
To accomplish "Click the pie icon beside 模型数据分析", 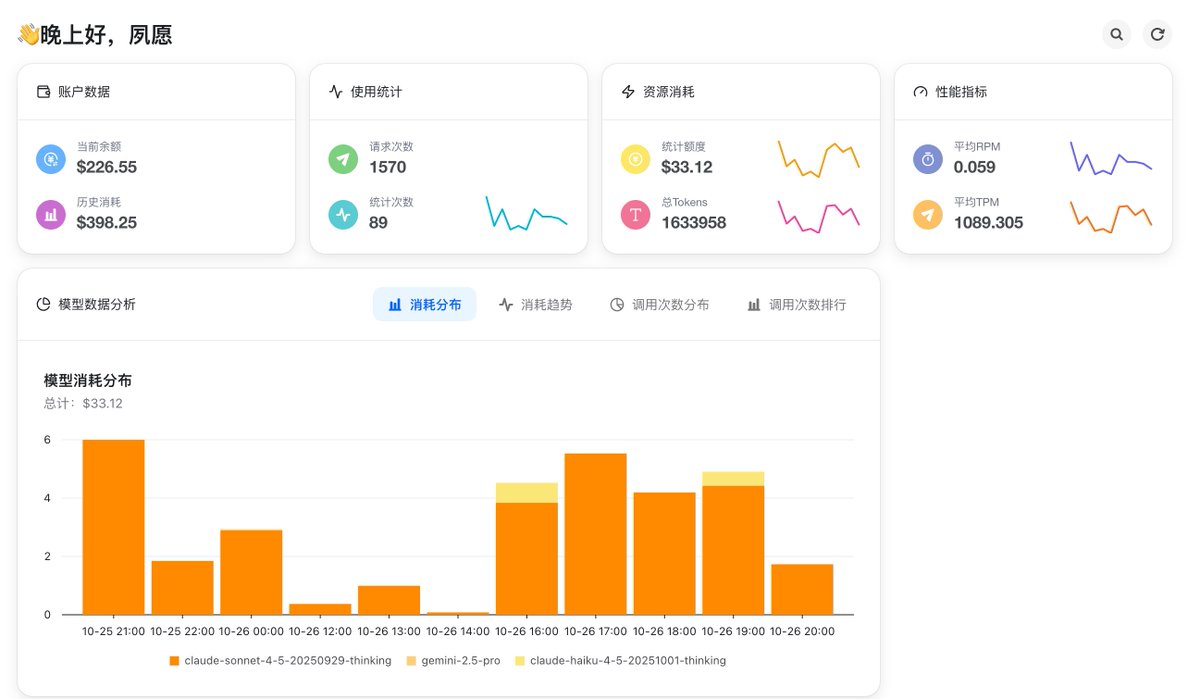I will click(43, 304).
